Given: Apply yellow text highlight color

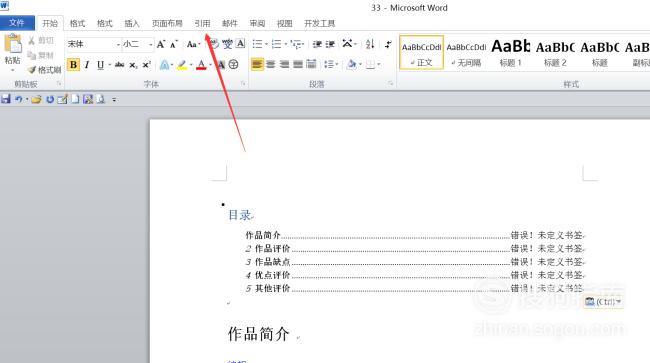Looking at the screenshot, I should [182, 65].
